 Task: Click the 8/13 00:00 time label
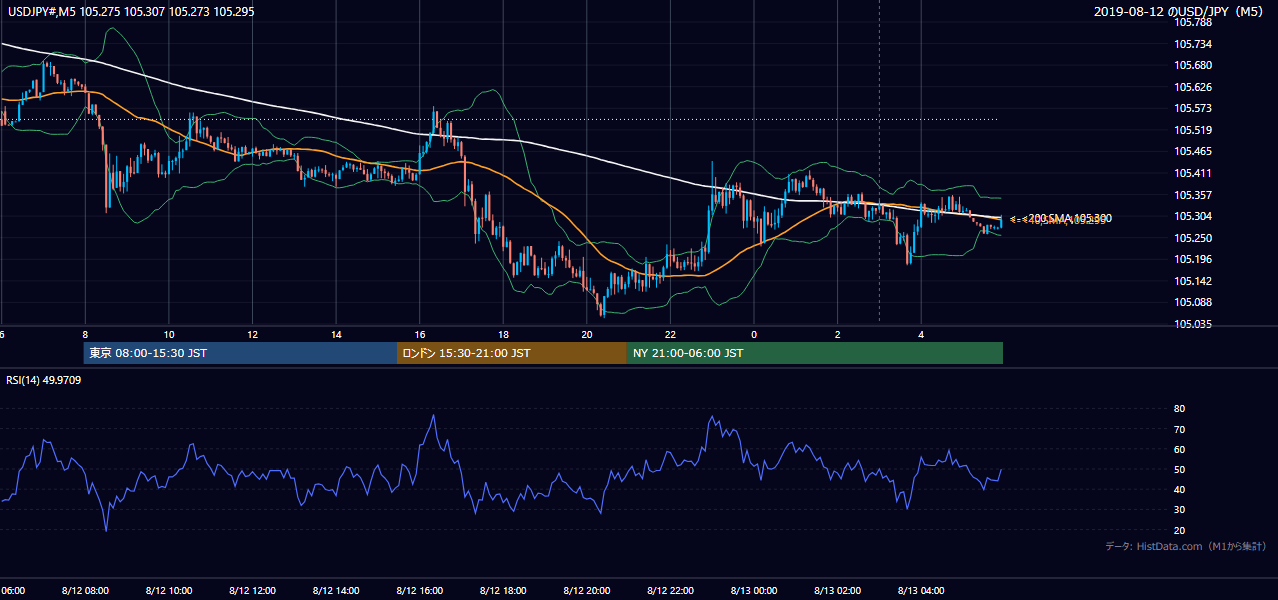(x=754, y=590)
